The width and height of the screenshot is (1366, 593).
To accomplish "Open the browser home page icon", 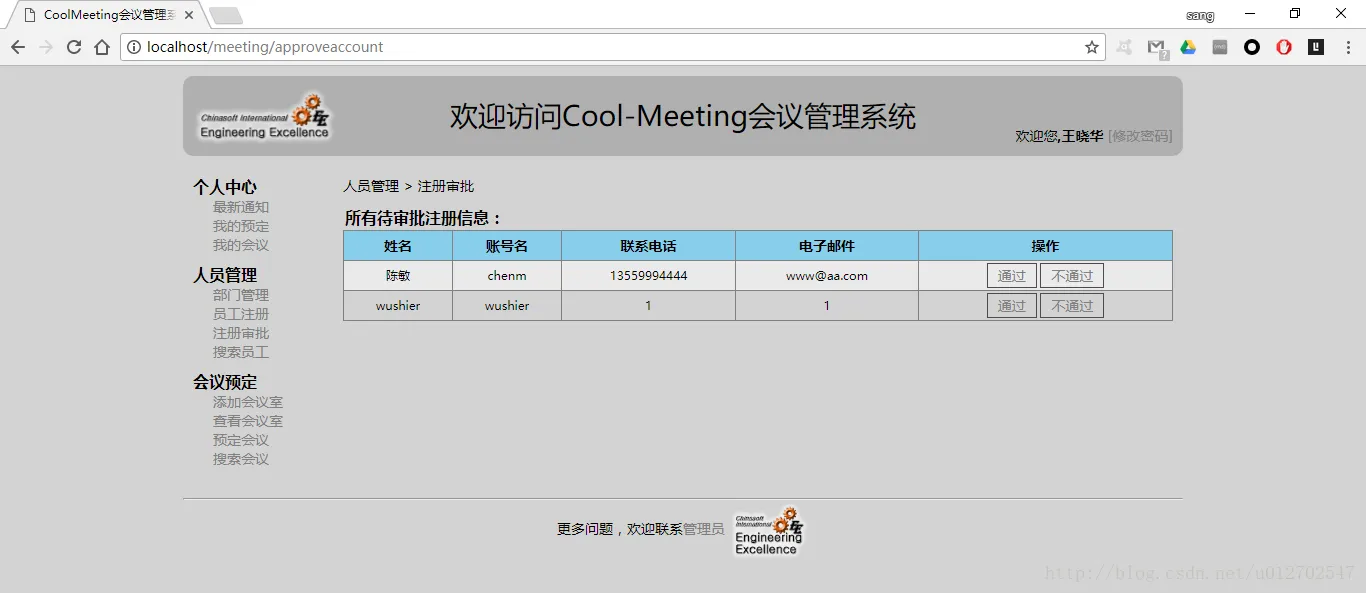I will (102, 47).
